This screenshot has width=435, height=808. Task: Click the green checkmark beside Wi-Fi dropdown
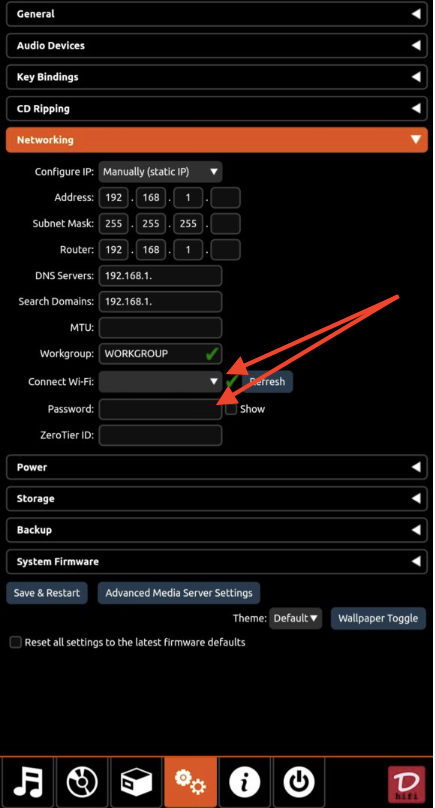232,381
